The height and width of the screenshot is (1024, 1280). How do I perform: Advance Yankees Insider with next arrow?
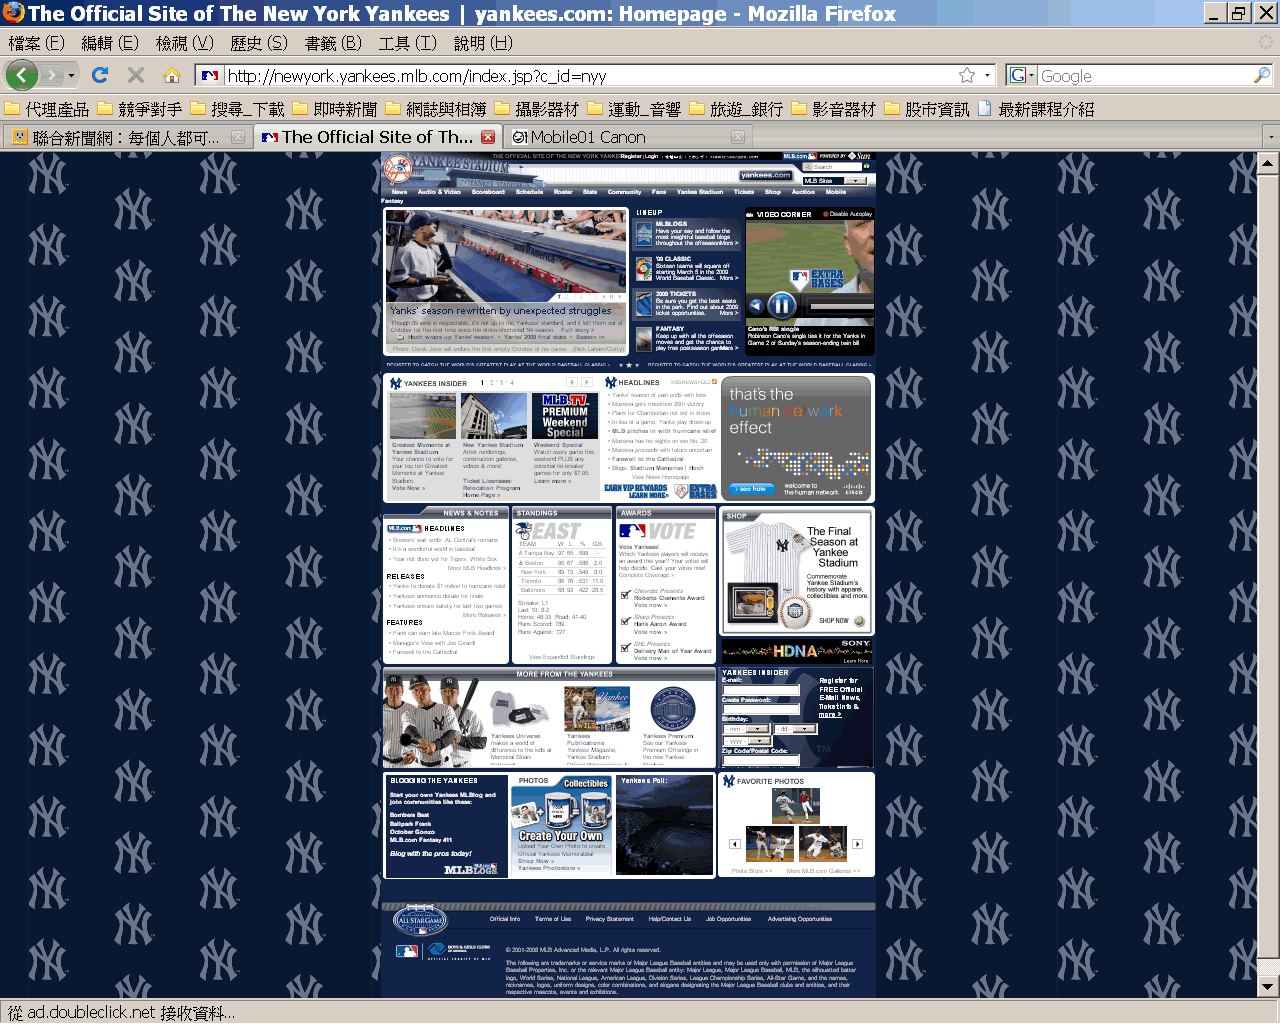[588, 382]
